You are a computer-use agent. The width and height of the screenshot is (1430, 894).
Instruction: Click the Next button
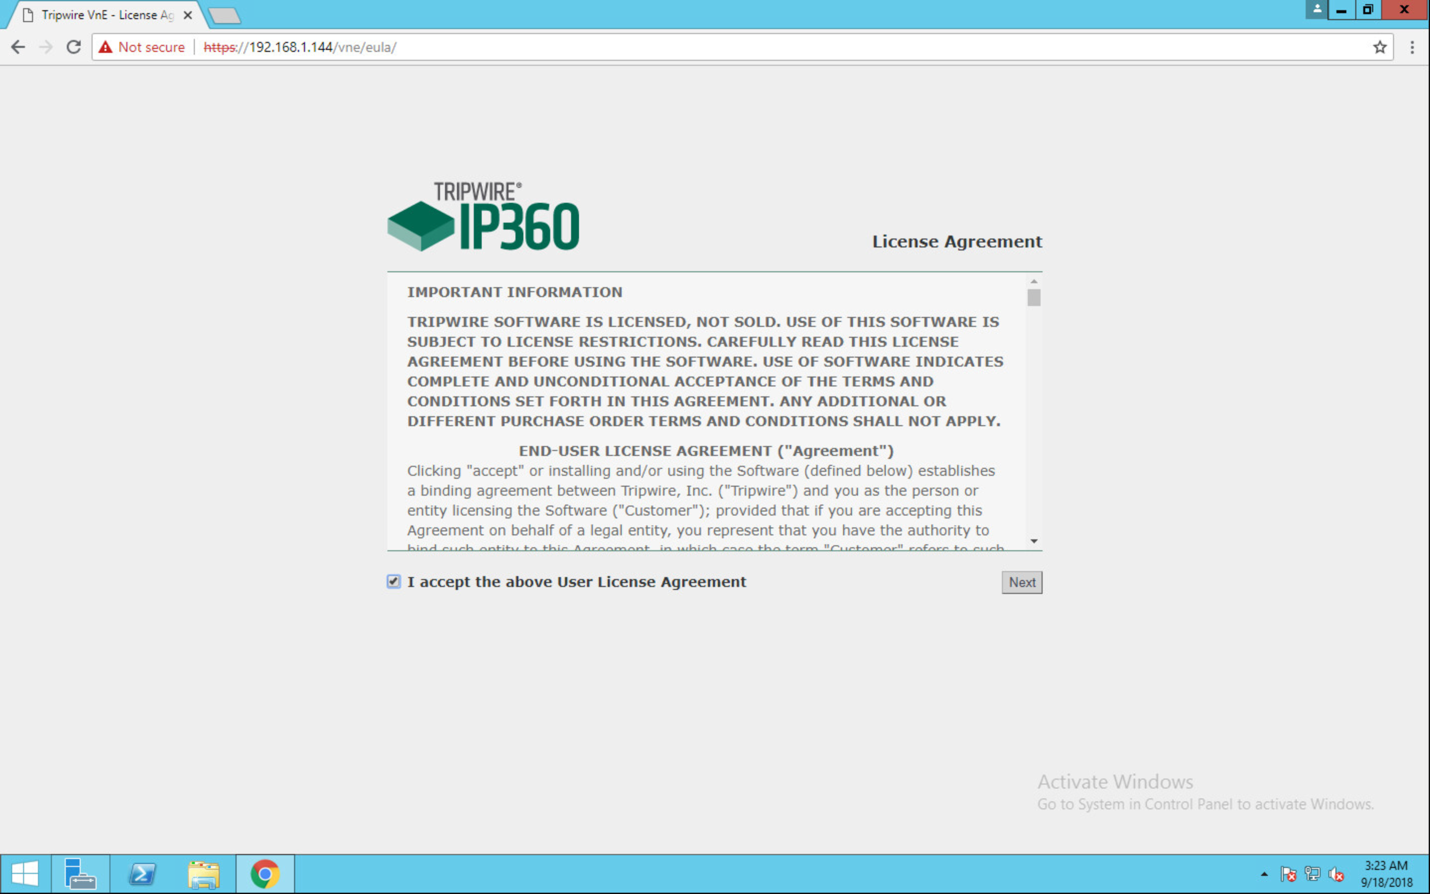click(x=1022, y=582)
